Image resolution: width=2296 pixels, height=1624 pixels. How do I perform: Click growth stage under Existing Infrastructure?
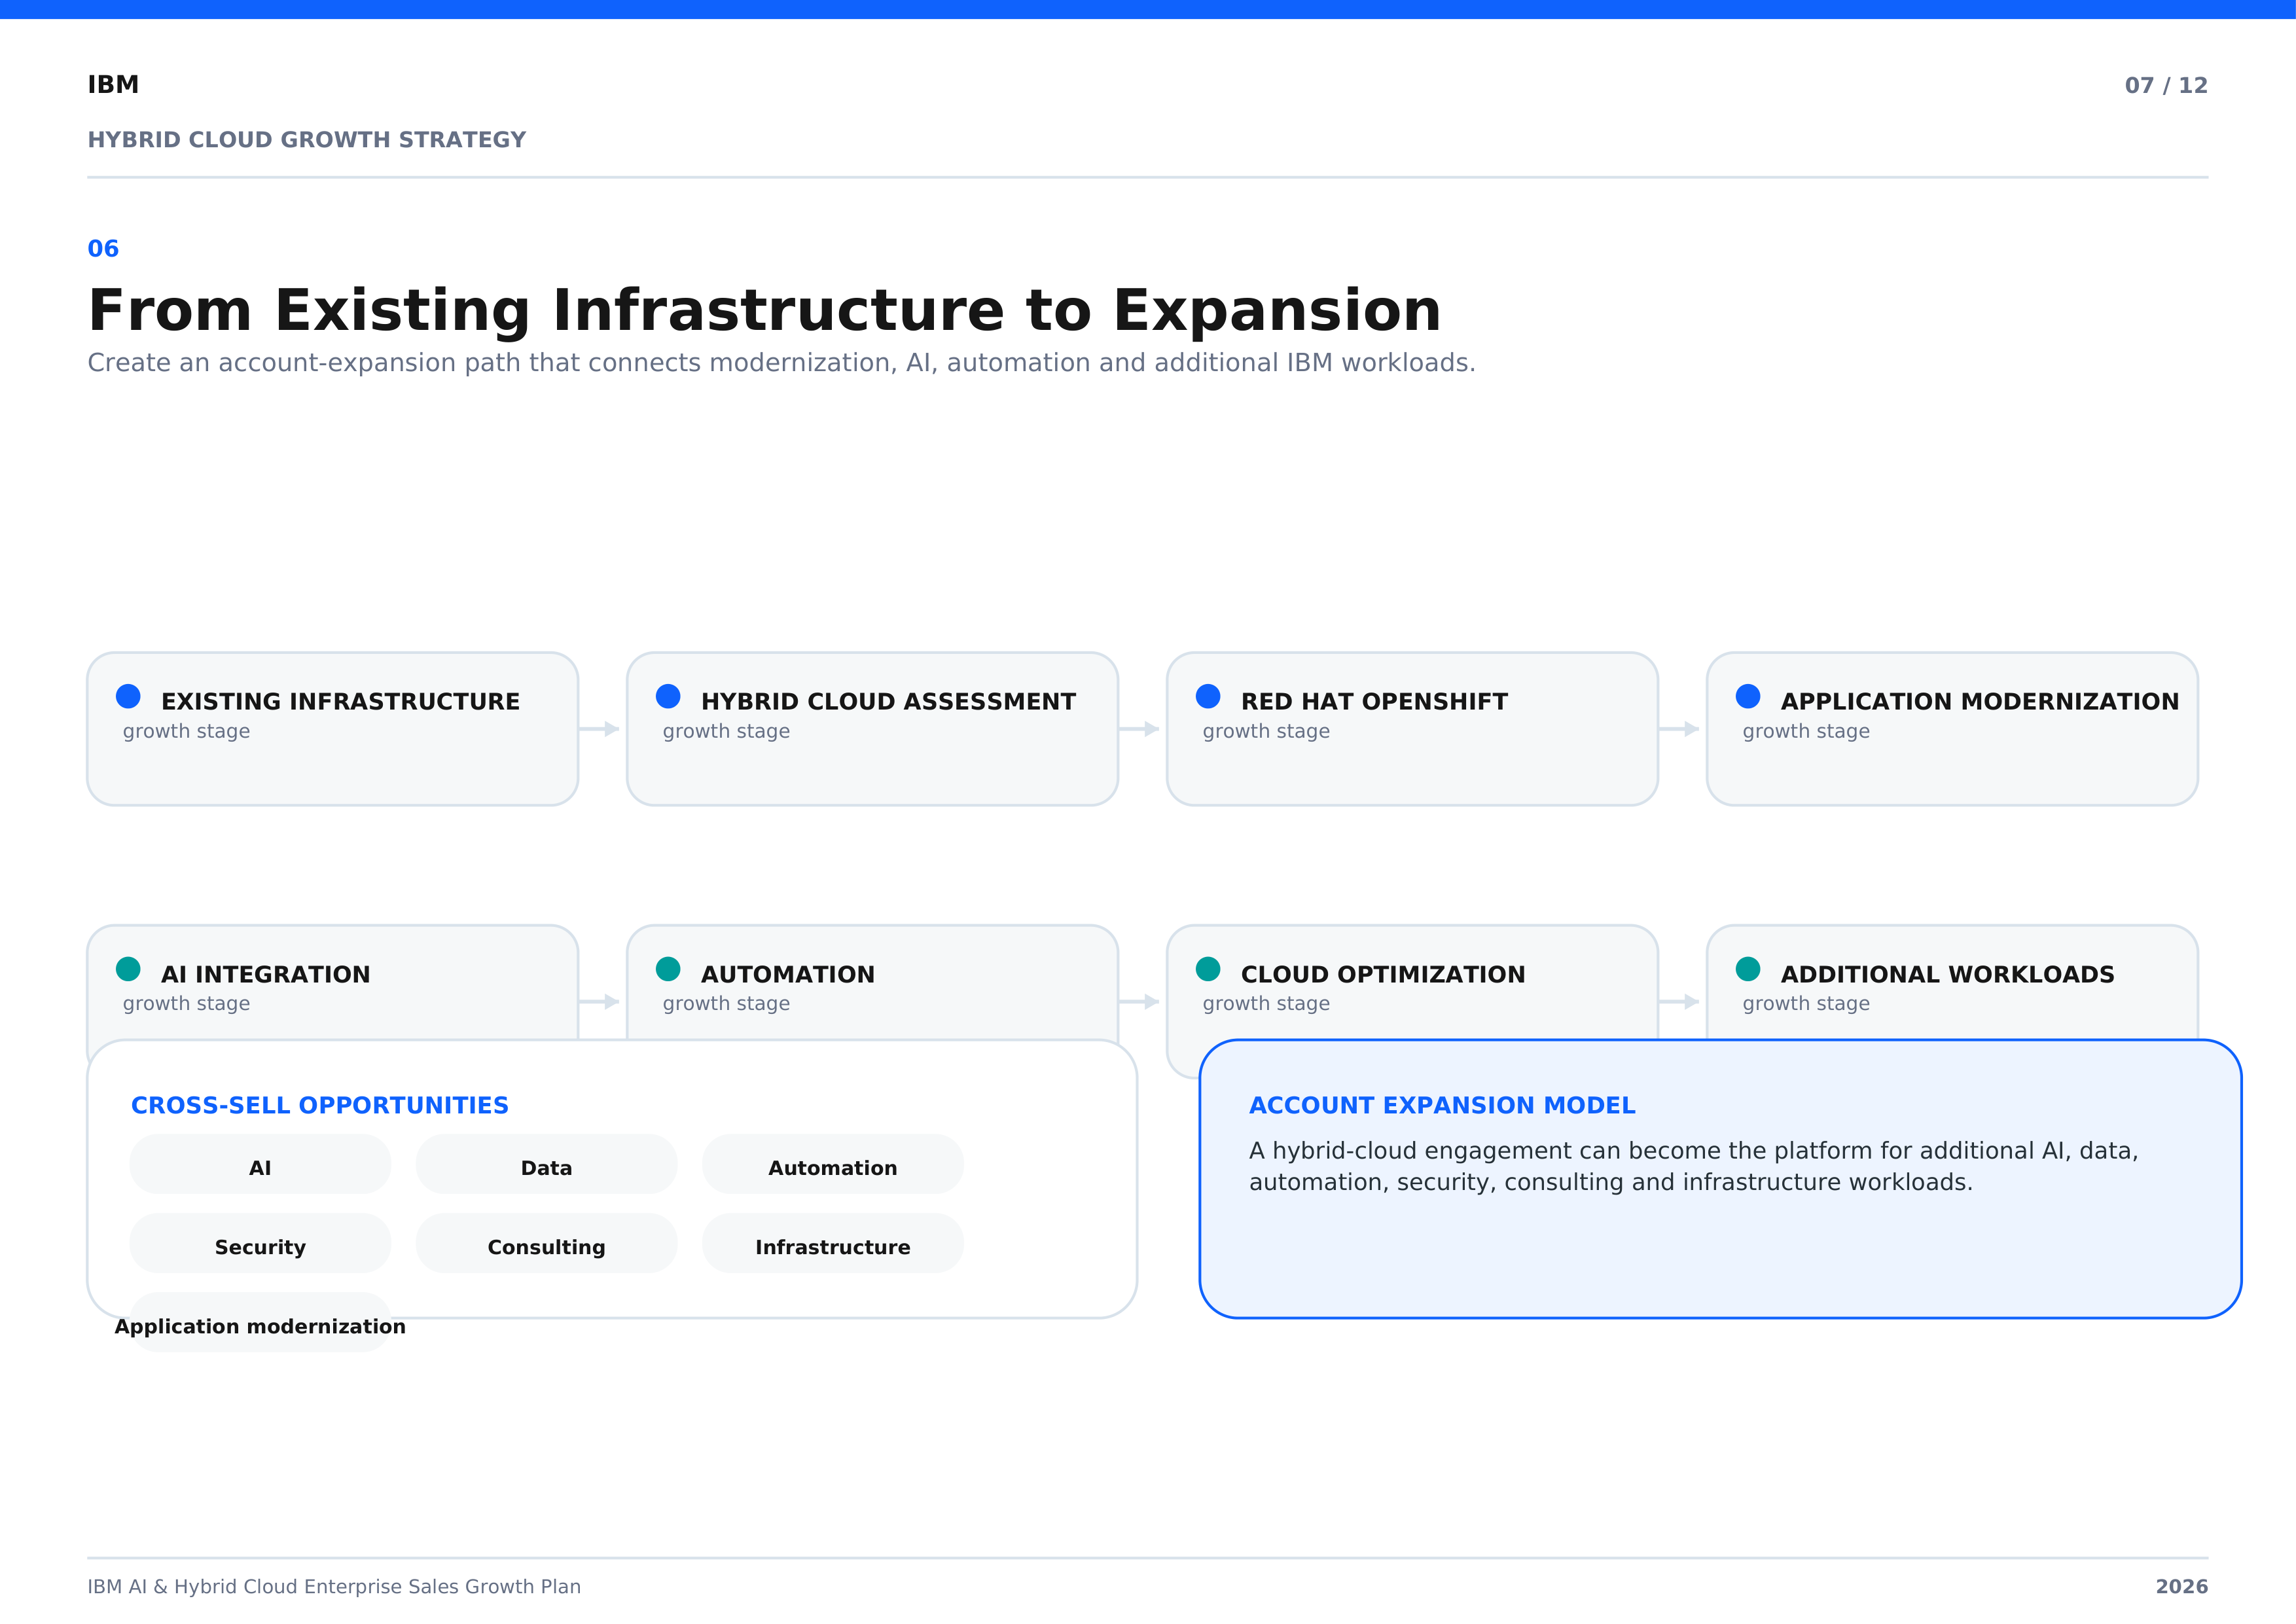tap(186, 732)
